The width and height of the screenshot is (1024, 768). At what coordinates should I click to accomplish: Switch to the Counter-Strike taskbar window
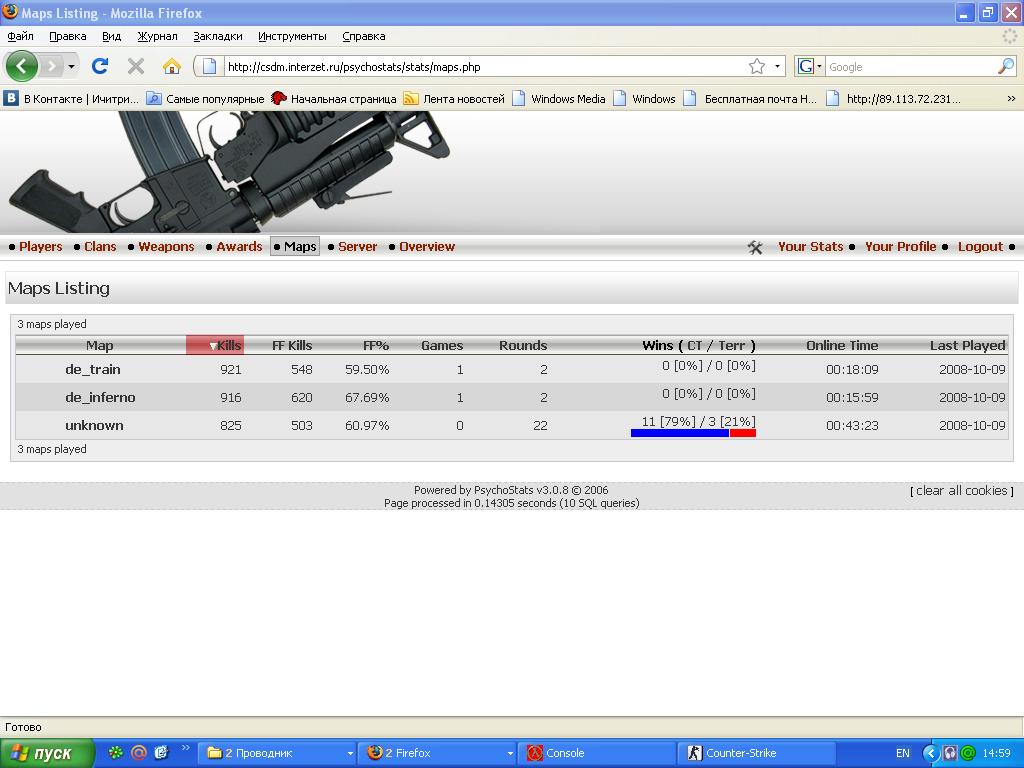757,753
